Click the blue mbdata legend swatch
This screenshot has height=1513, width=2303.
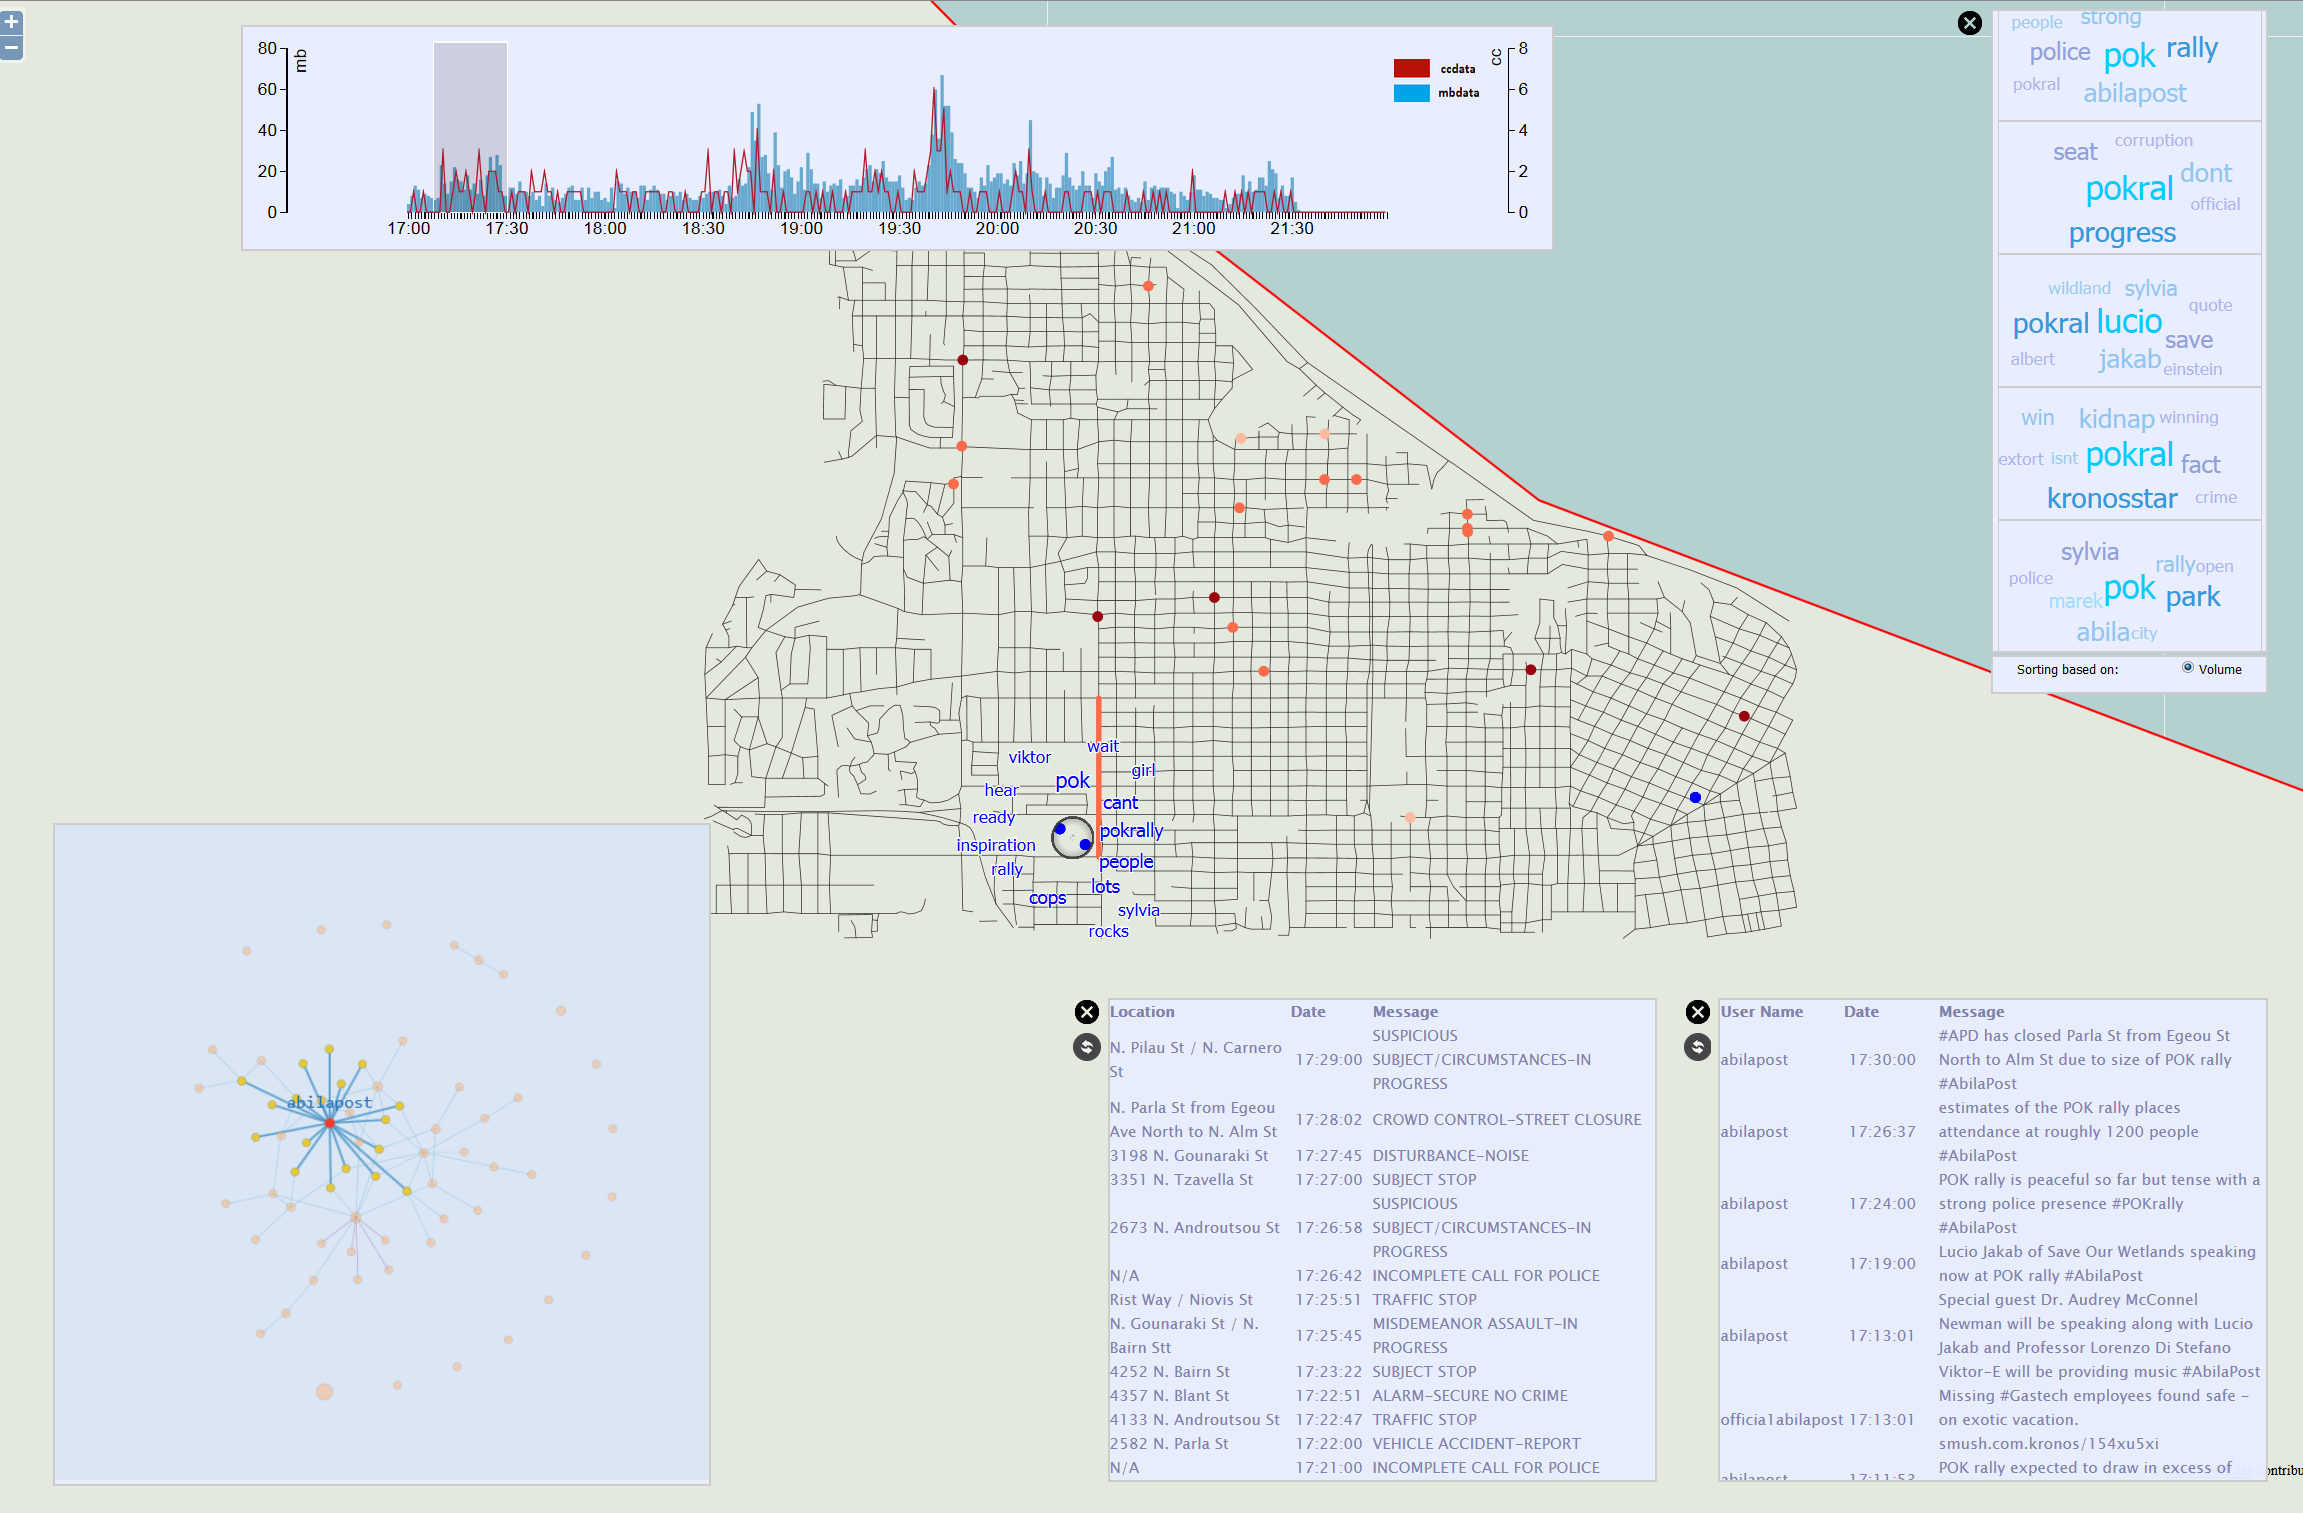coord(1411,93)
